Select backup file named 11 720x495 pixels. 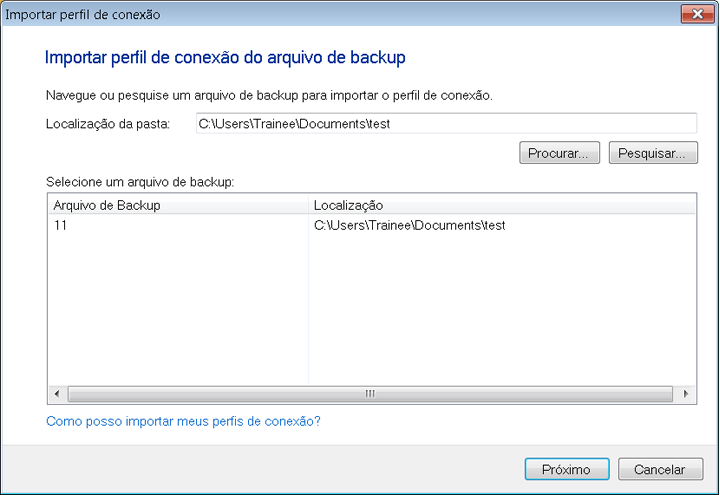[60, 226]
